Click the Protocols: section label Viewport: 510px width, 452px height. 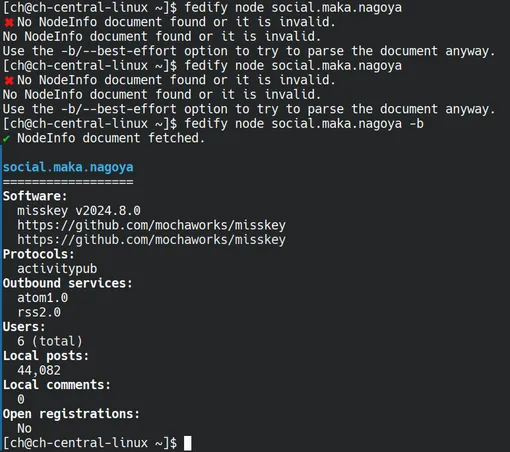tap(39, 254)
